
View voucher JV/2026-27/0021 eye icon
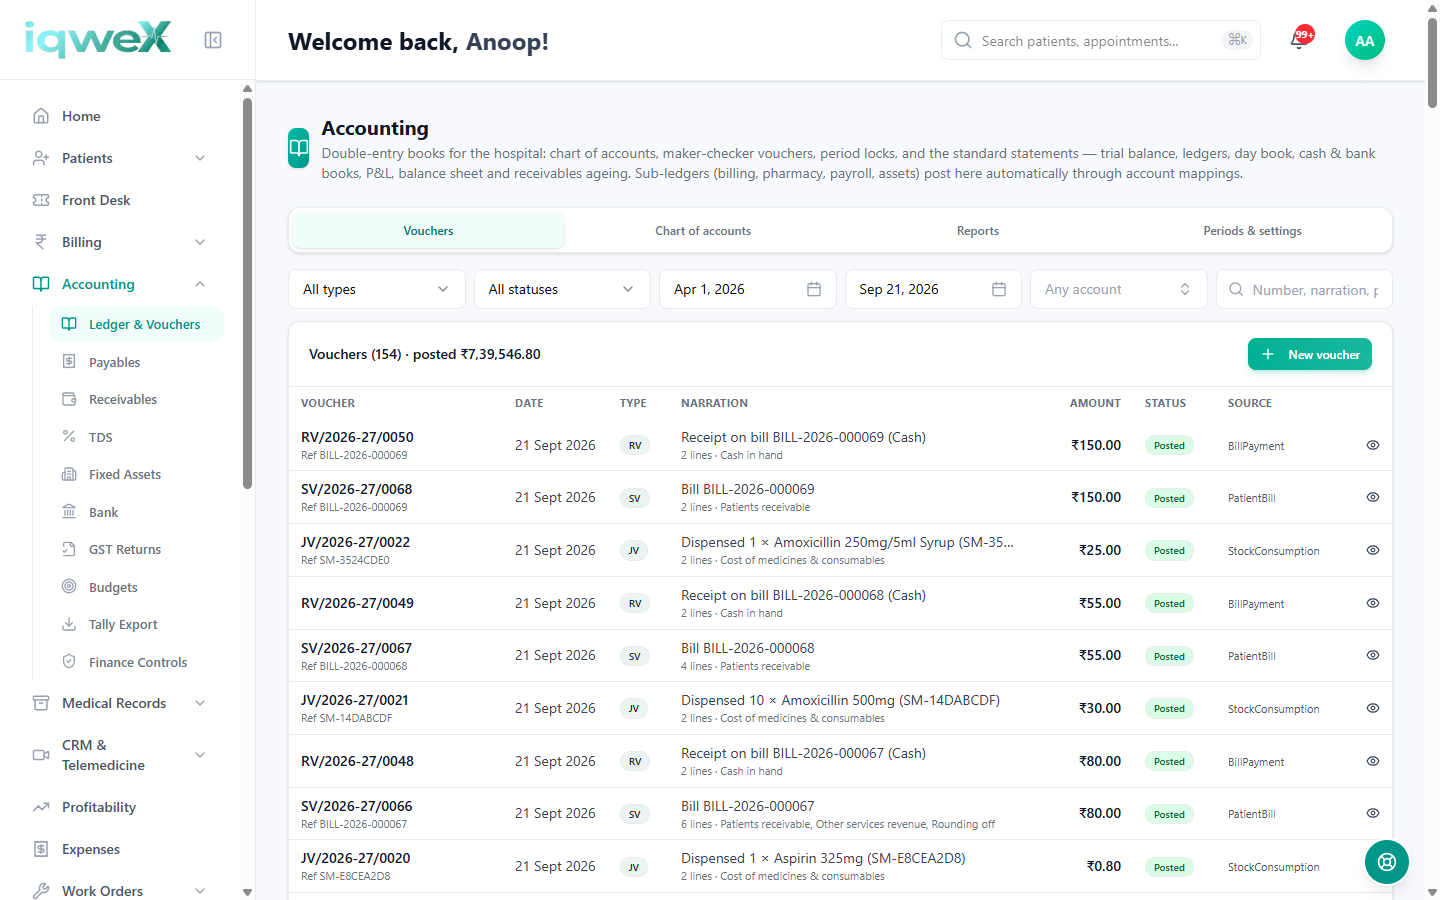pyautogui.click(x=1373, y=708)
